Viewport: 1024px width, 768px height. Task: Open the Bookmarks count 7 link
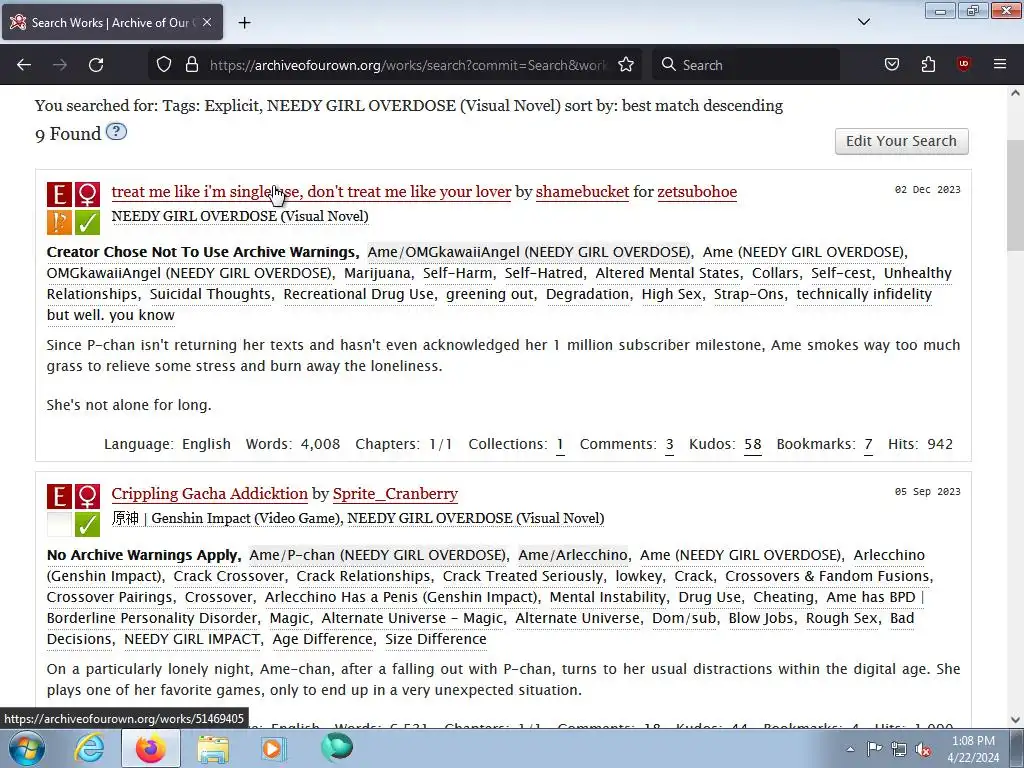[x=868, y=444]
